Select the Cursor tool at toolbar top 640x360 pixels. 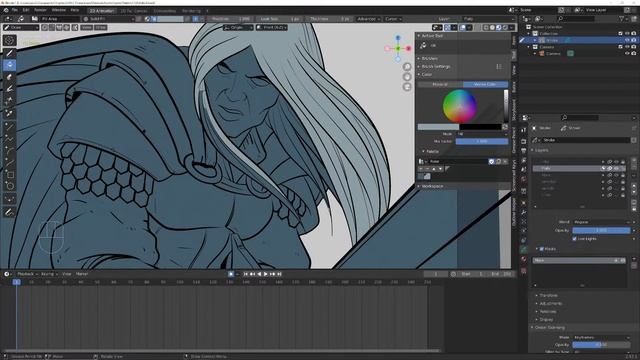[10, 40]
